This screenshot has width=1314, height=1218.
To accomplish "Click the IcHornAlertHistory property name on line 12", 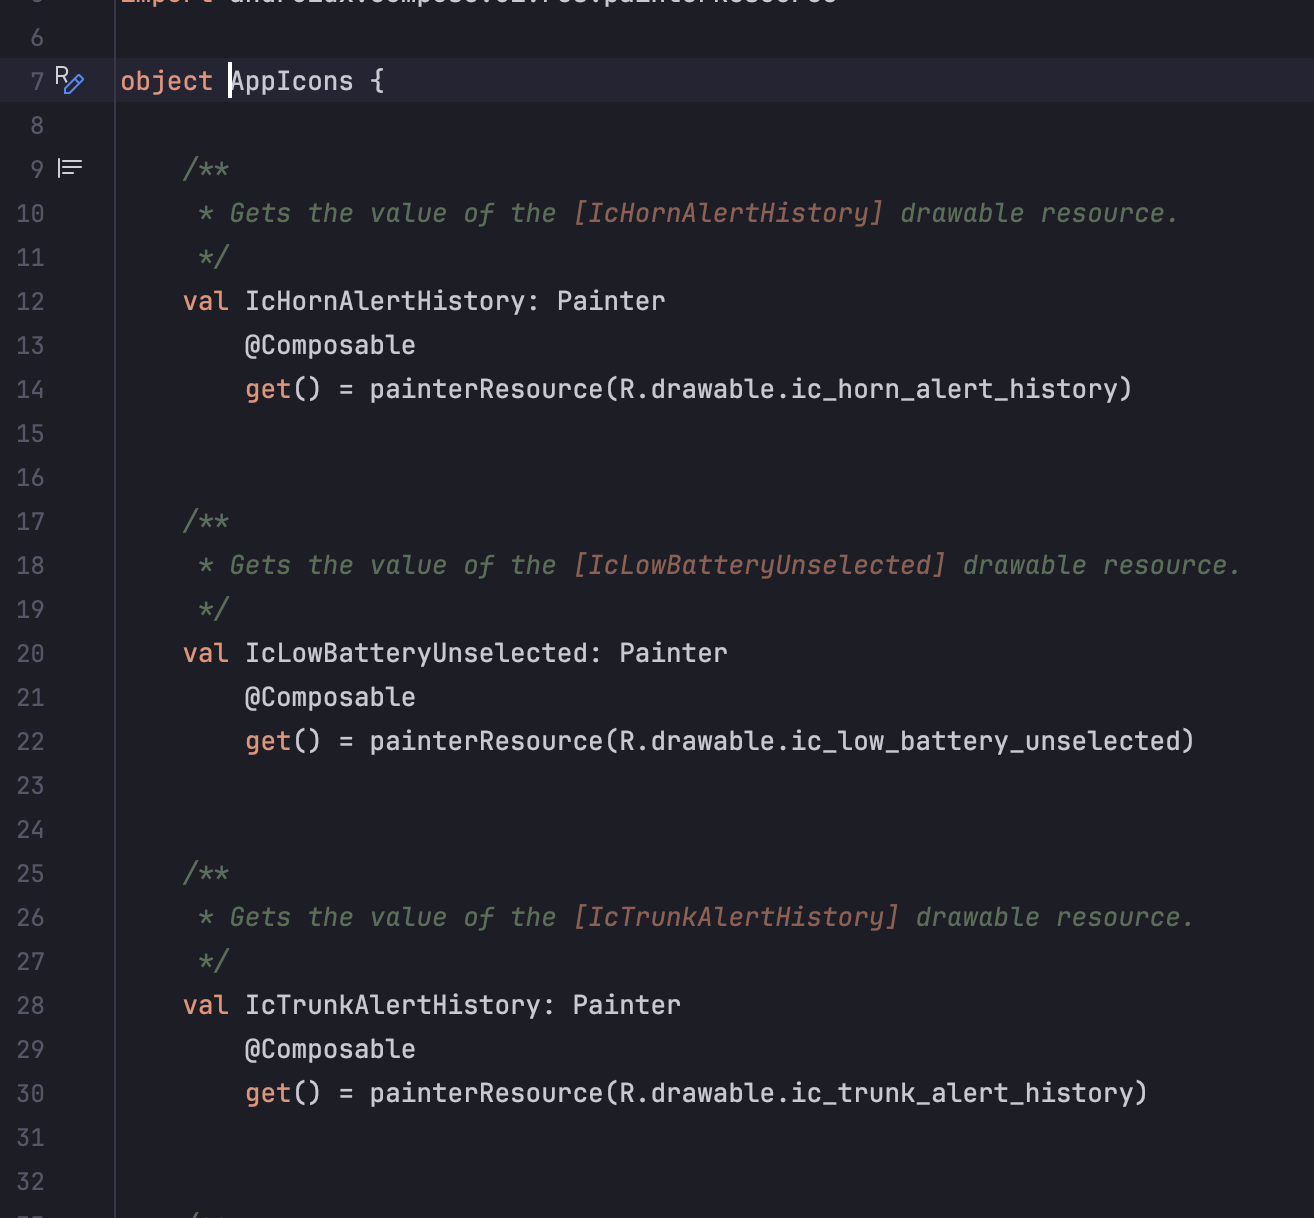I will pos(385,301).
